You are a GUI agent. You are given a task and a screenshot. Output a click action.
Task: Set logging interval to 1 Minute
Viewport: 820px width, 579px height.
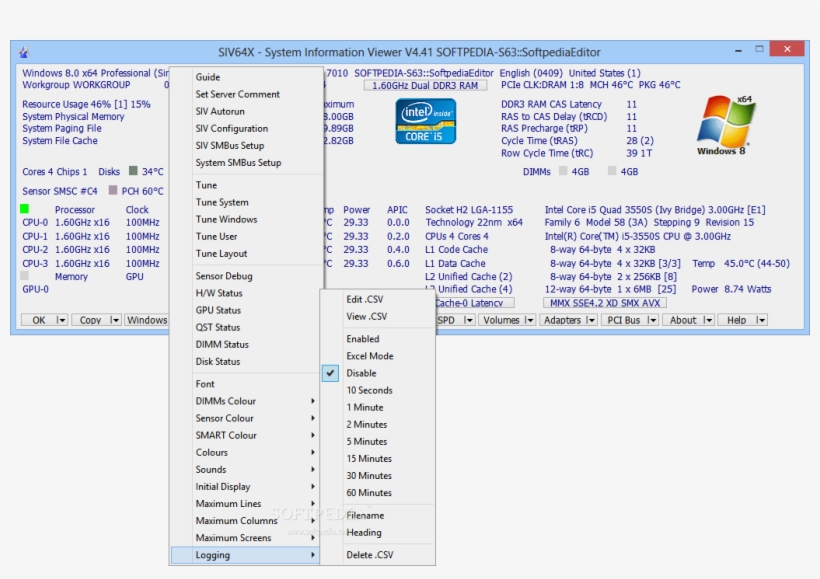point(378,407)
